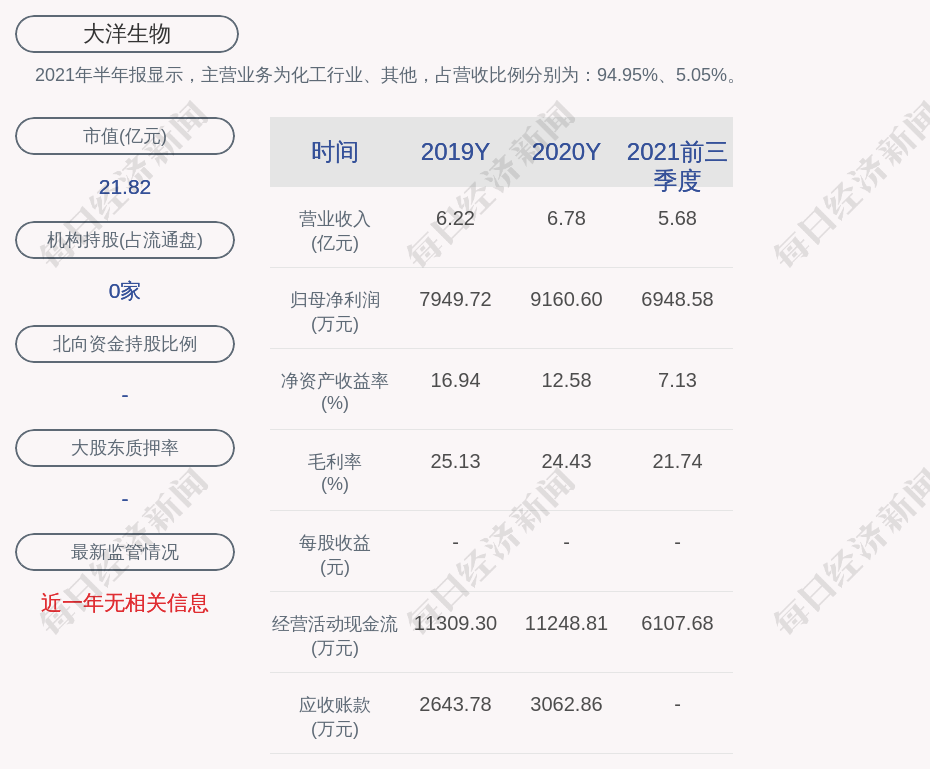Select revenue value 6.22

tap(456, 218)
